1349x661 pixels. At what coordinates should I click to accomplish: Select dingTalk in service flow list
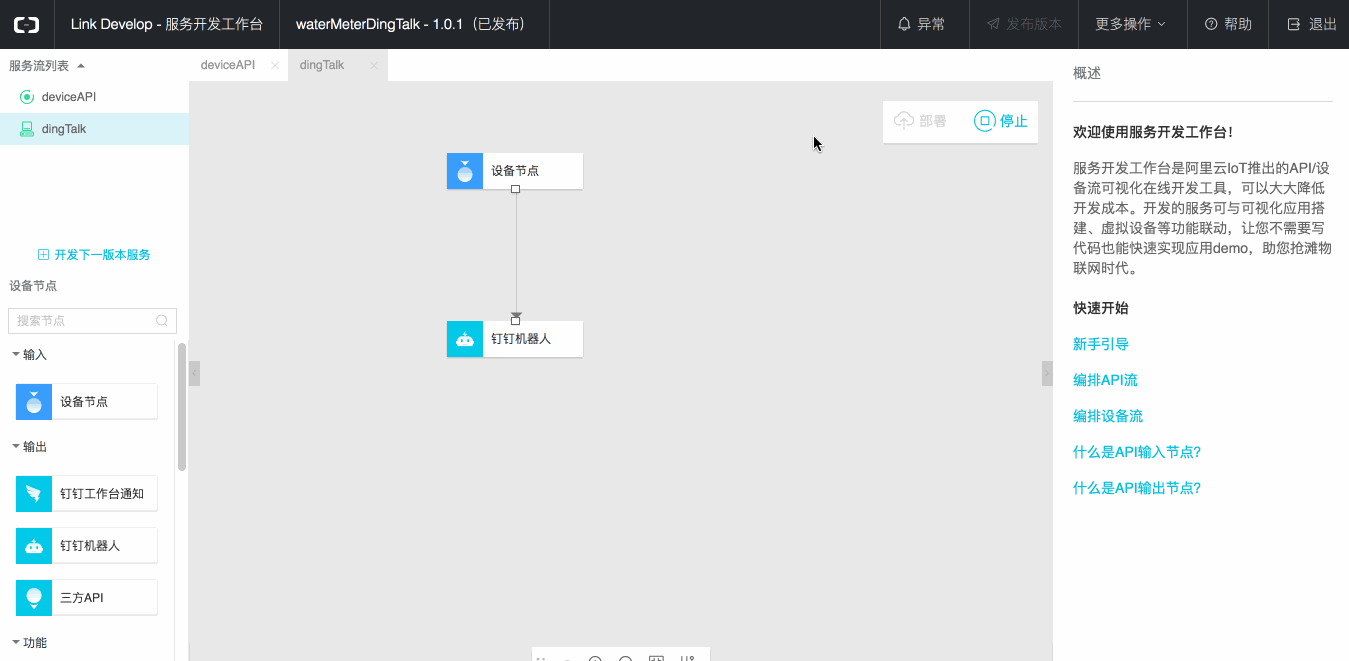(x=94, y=129)
